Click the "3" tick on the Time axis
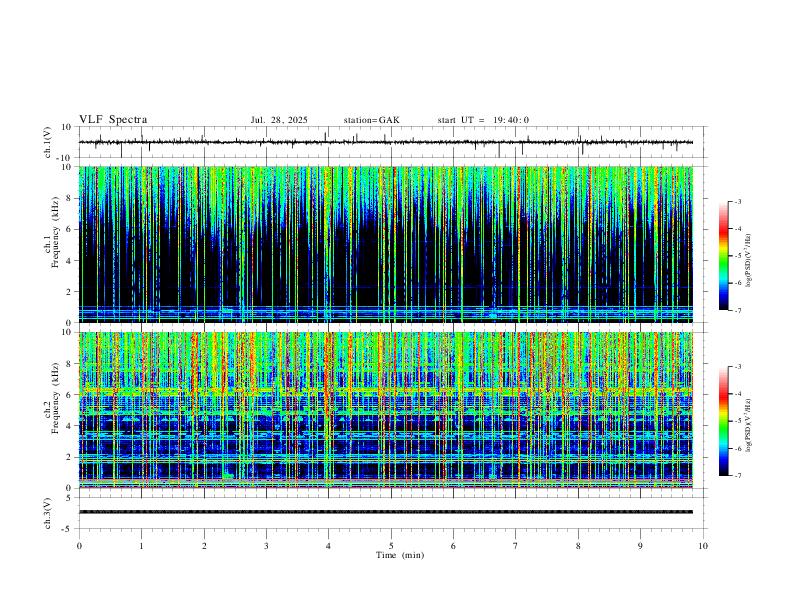 [266, 546]
